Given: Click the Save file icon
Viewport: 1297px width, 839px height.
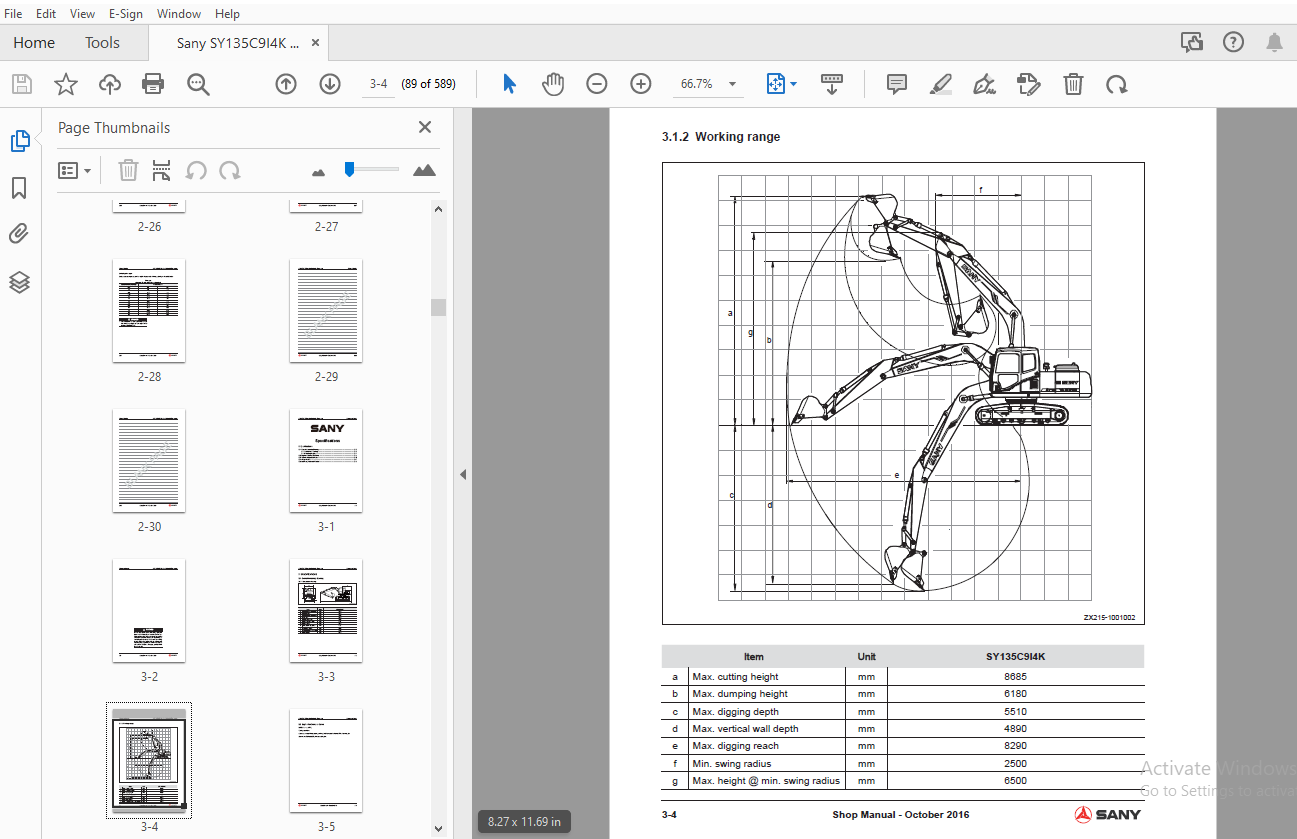Looking at the screenshot, I should point(22,84).
